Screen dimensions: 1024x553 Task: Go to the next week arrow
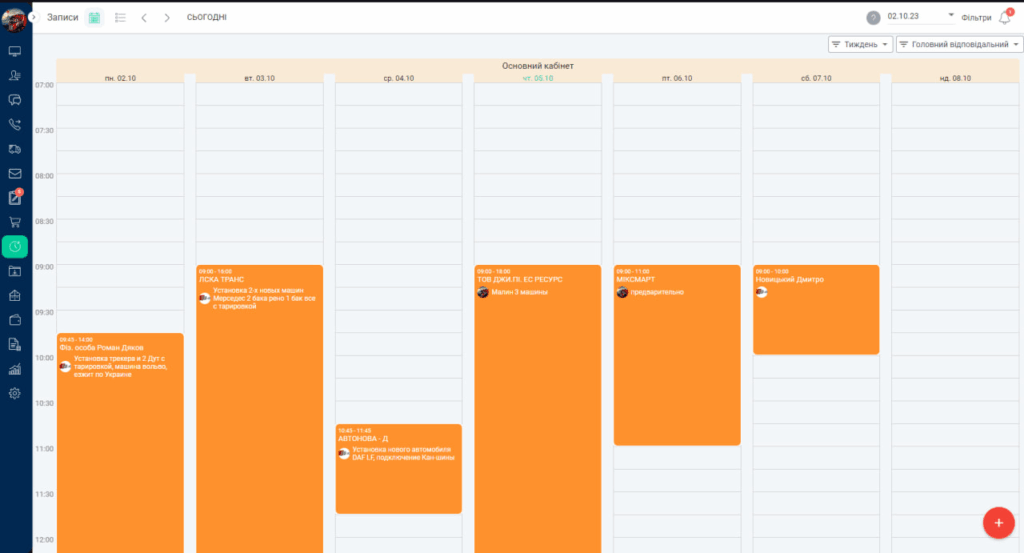tap(167, 17)
